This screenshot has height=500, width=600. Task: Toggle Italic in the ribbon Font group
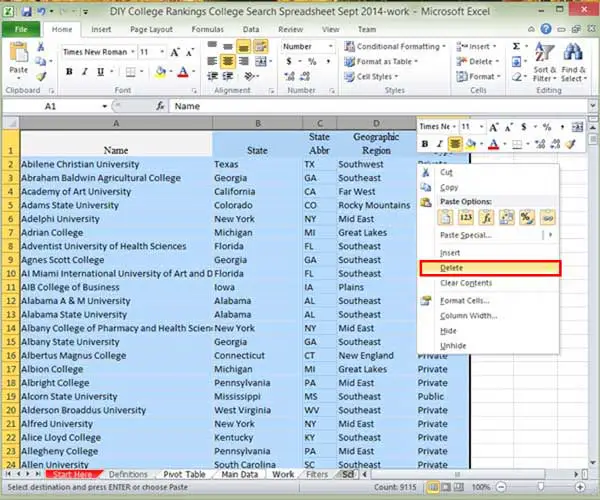point(85,72)
